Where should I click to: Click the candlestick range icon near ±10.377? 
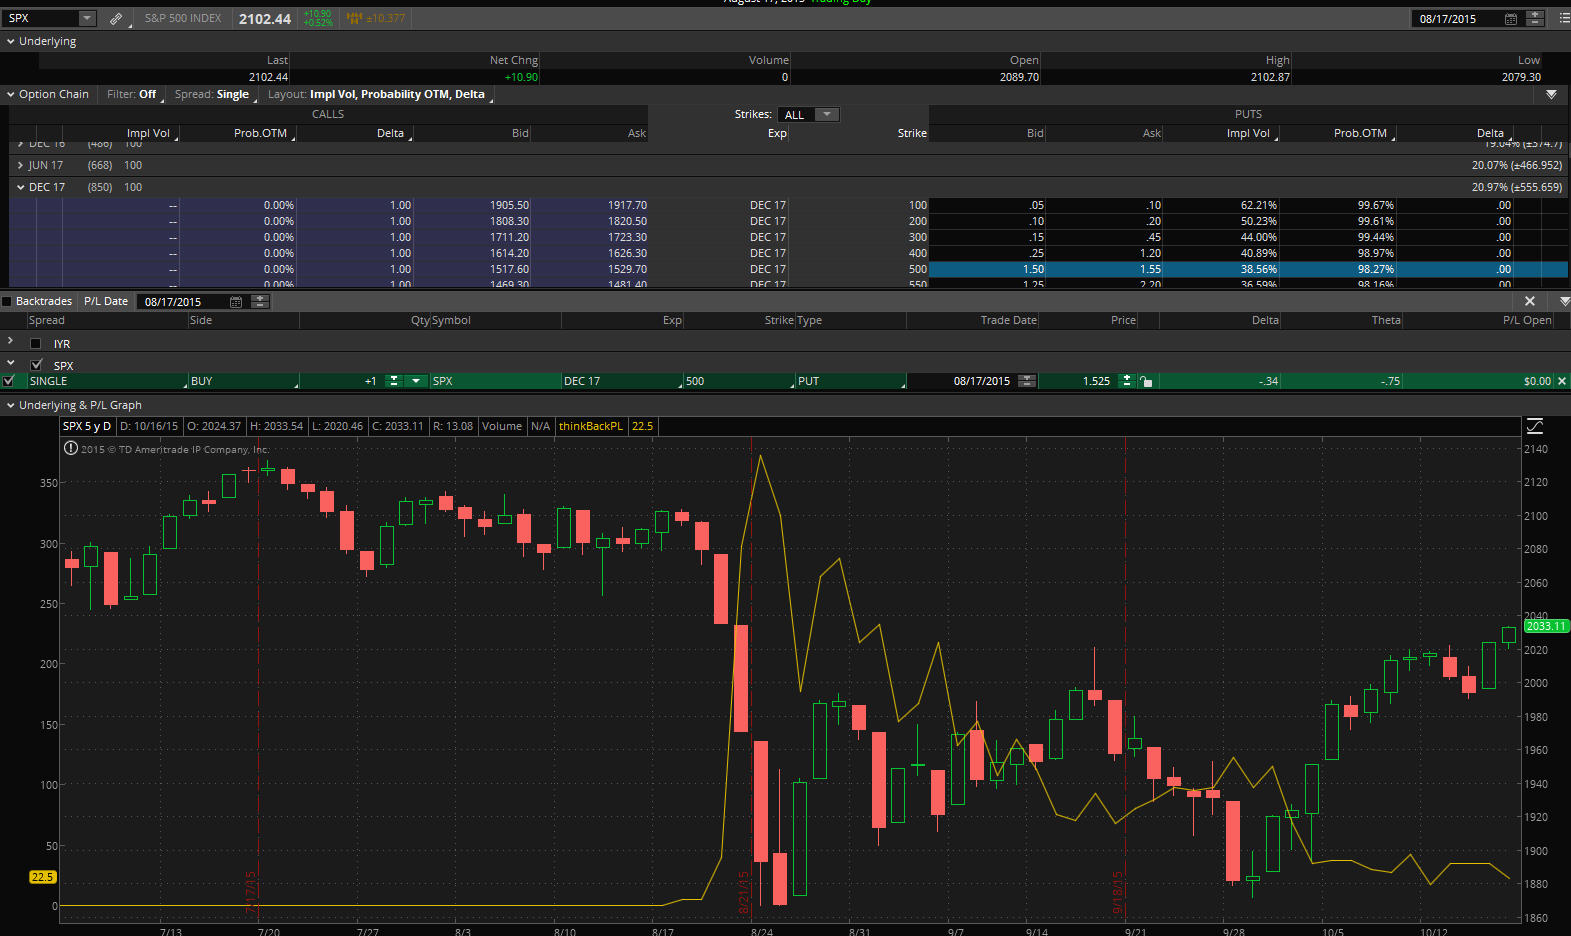pyautogui.click(x=354, y=18)
